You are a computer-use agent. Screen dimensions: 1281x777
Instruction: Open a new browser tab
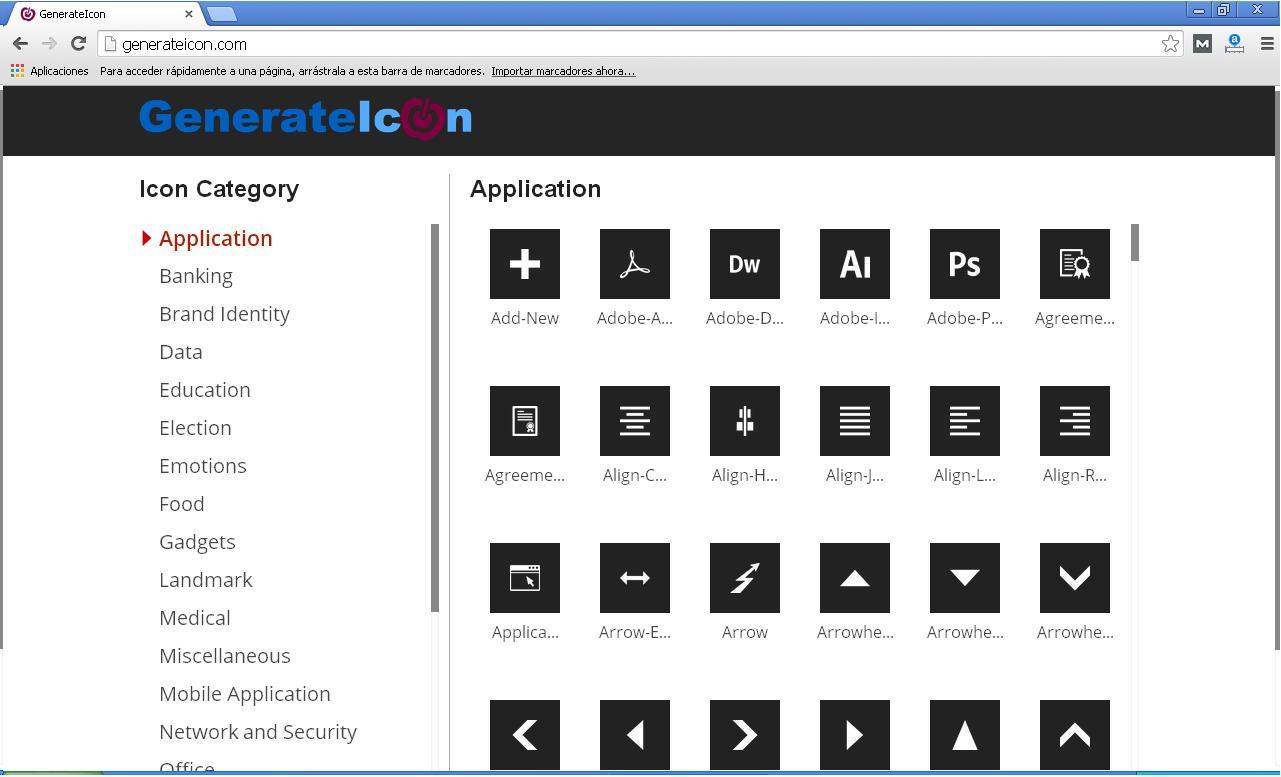pyautogui.click(x=221, y=14)
